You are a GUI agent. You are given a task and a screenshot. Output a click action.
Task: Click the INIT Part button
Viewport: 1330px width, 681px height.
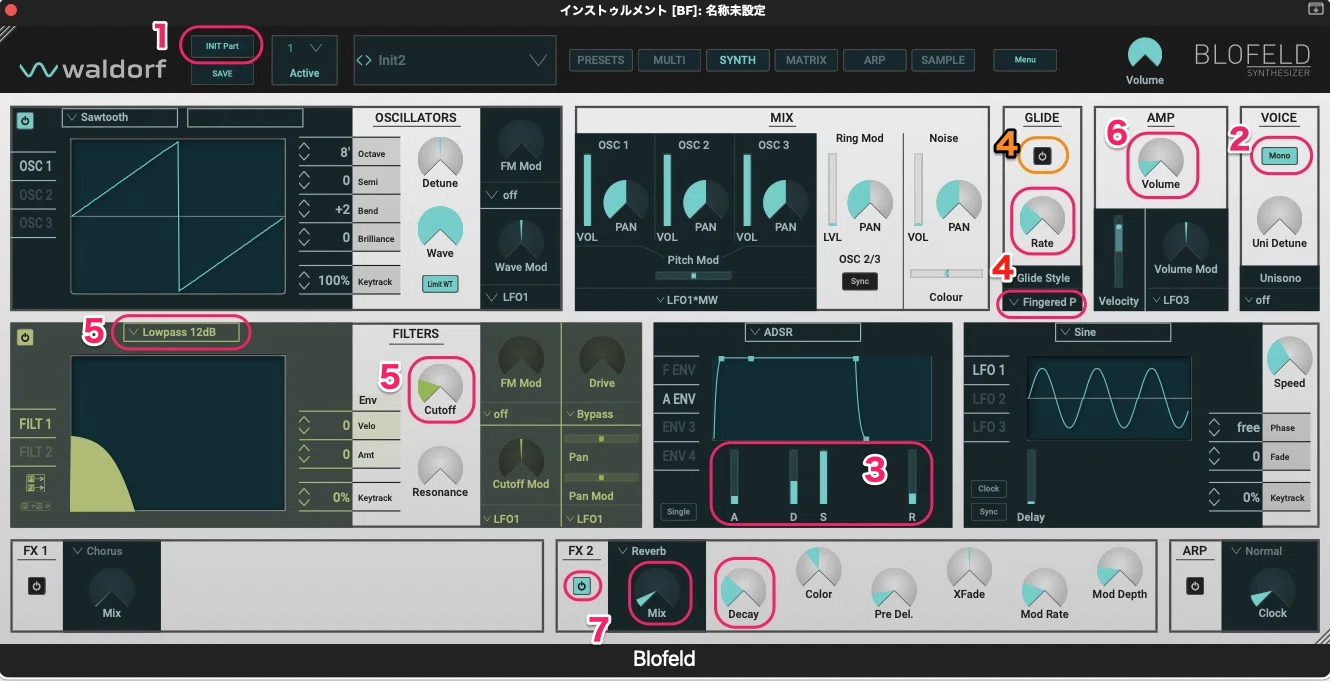[222, 46]
